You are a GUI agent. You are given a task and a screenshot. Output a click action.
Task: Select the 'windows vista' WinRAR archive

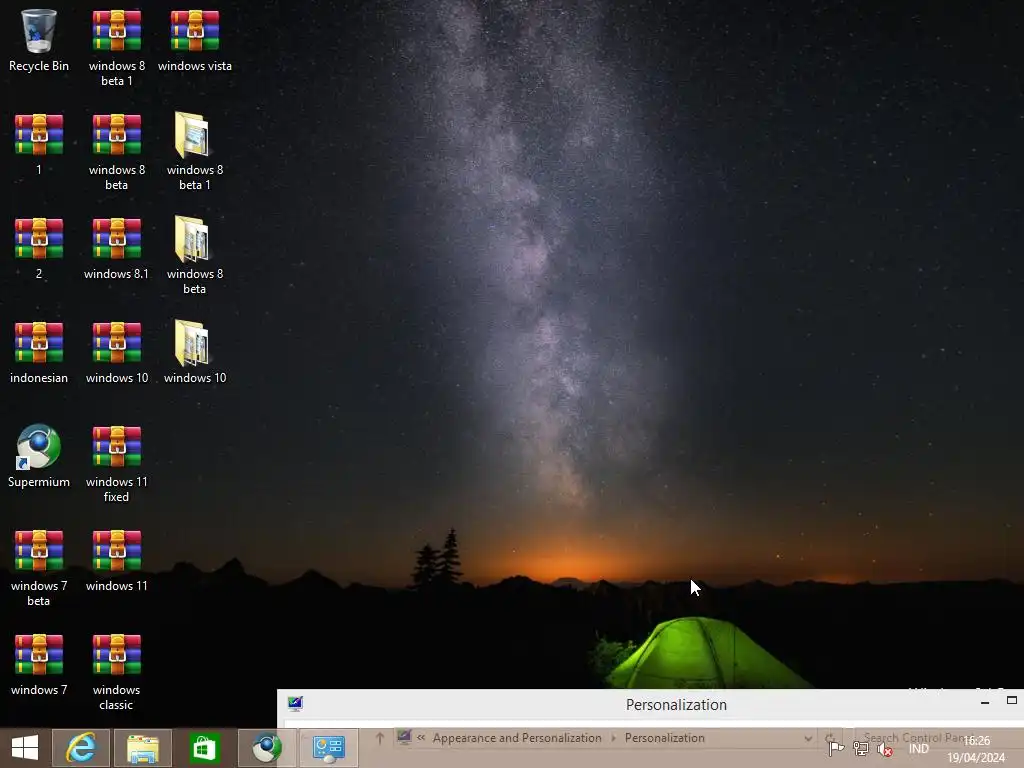pos(195,40)
